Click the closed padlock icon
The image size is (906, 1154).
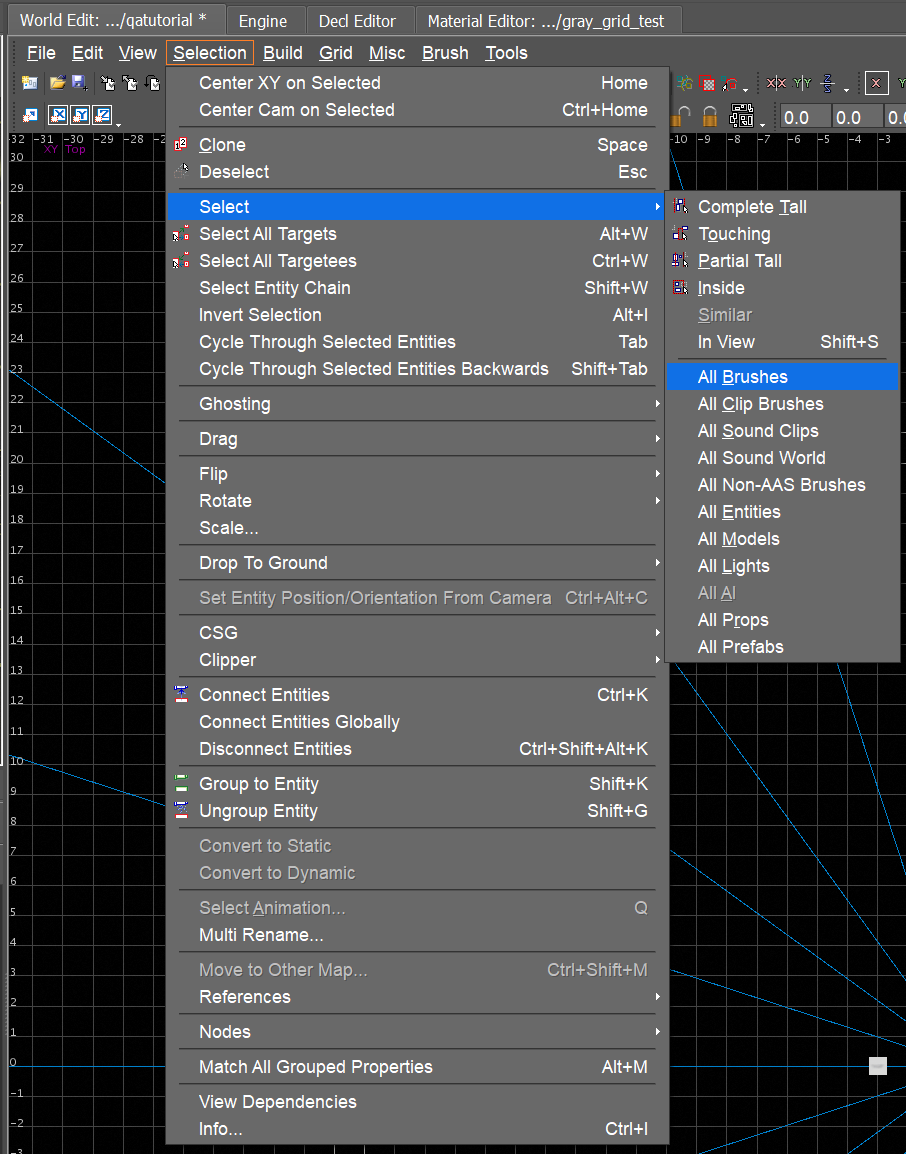[x=709, y=116]
